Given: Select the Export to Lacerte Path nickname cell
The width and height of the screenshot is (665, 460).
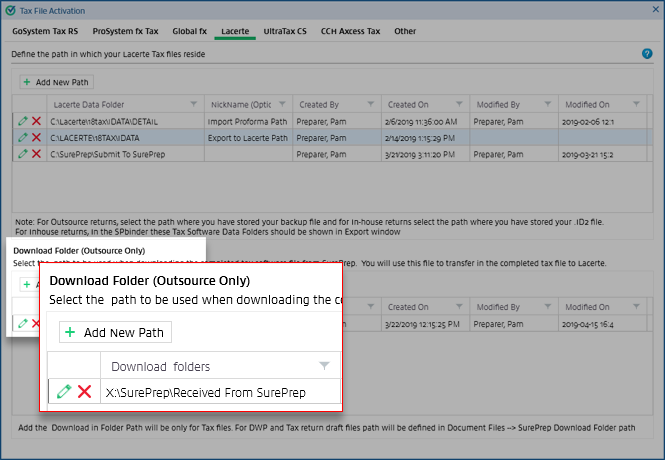Looking at the screenshot, I should [247, 137].
